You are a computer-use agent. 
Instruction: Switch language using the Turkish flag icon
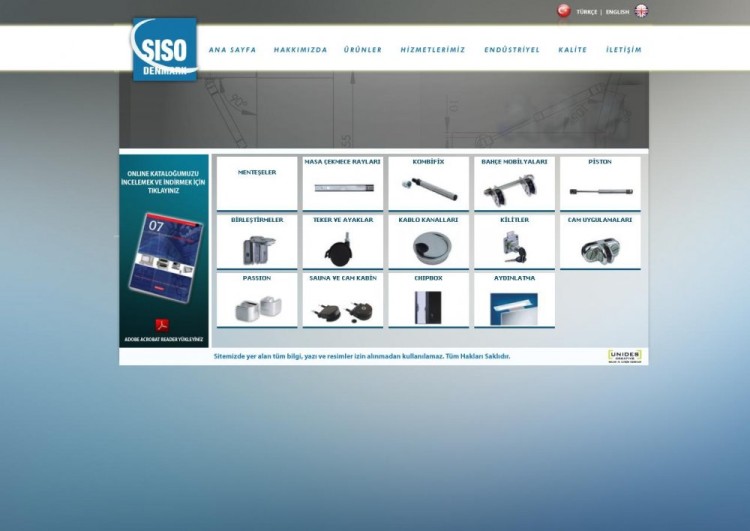(564, 11)
